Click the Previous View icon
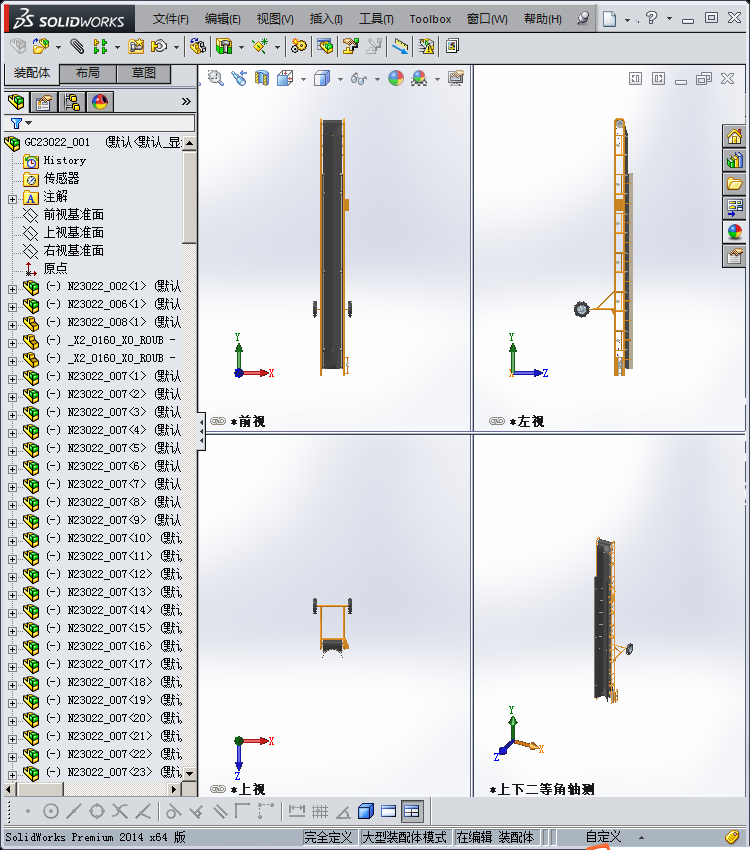The width and height of the screenshot is (750, 850). [238, 78]
